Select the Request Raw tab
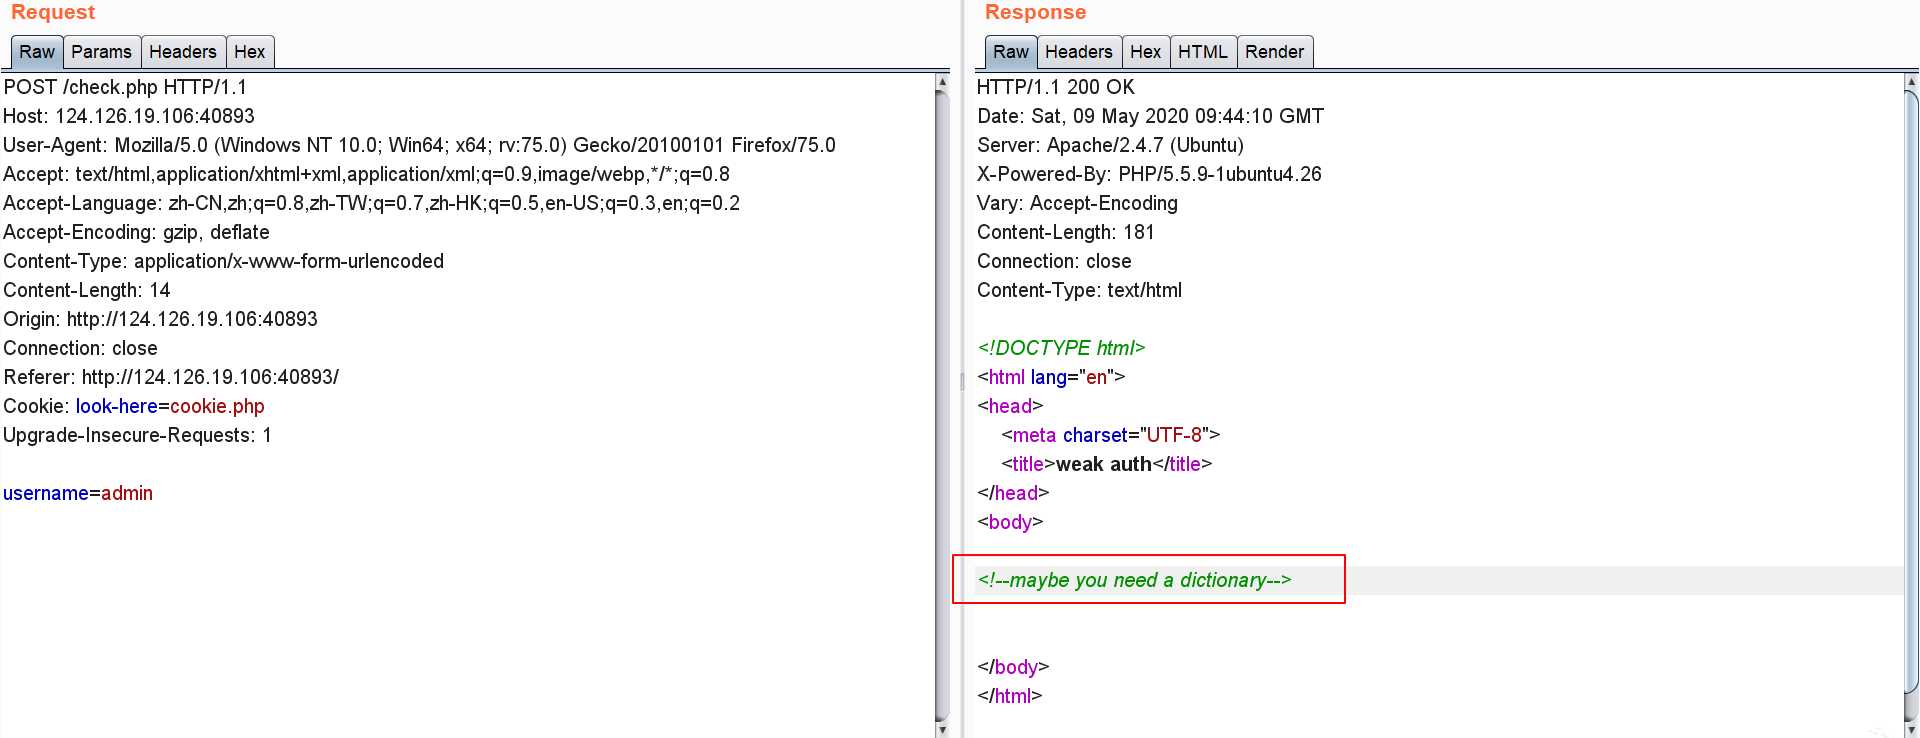 (x=37, y=52)
